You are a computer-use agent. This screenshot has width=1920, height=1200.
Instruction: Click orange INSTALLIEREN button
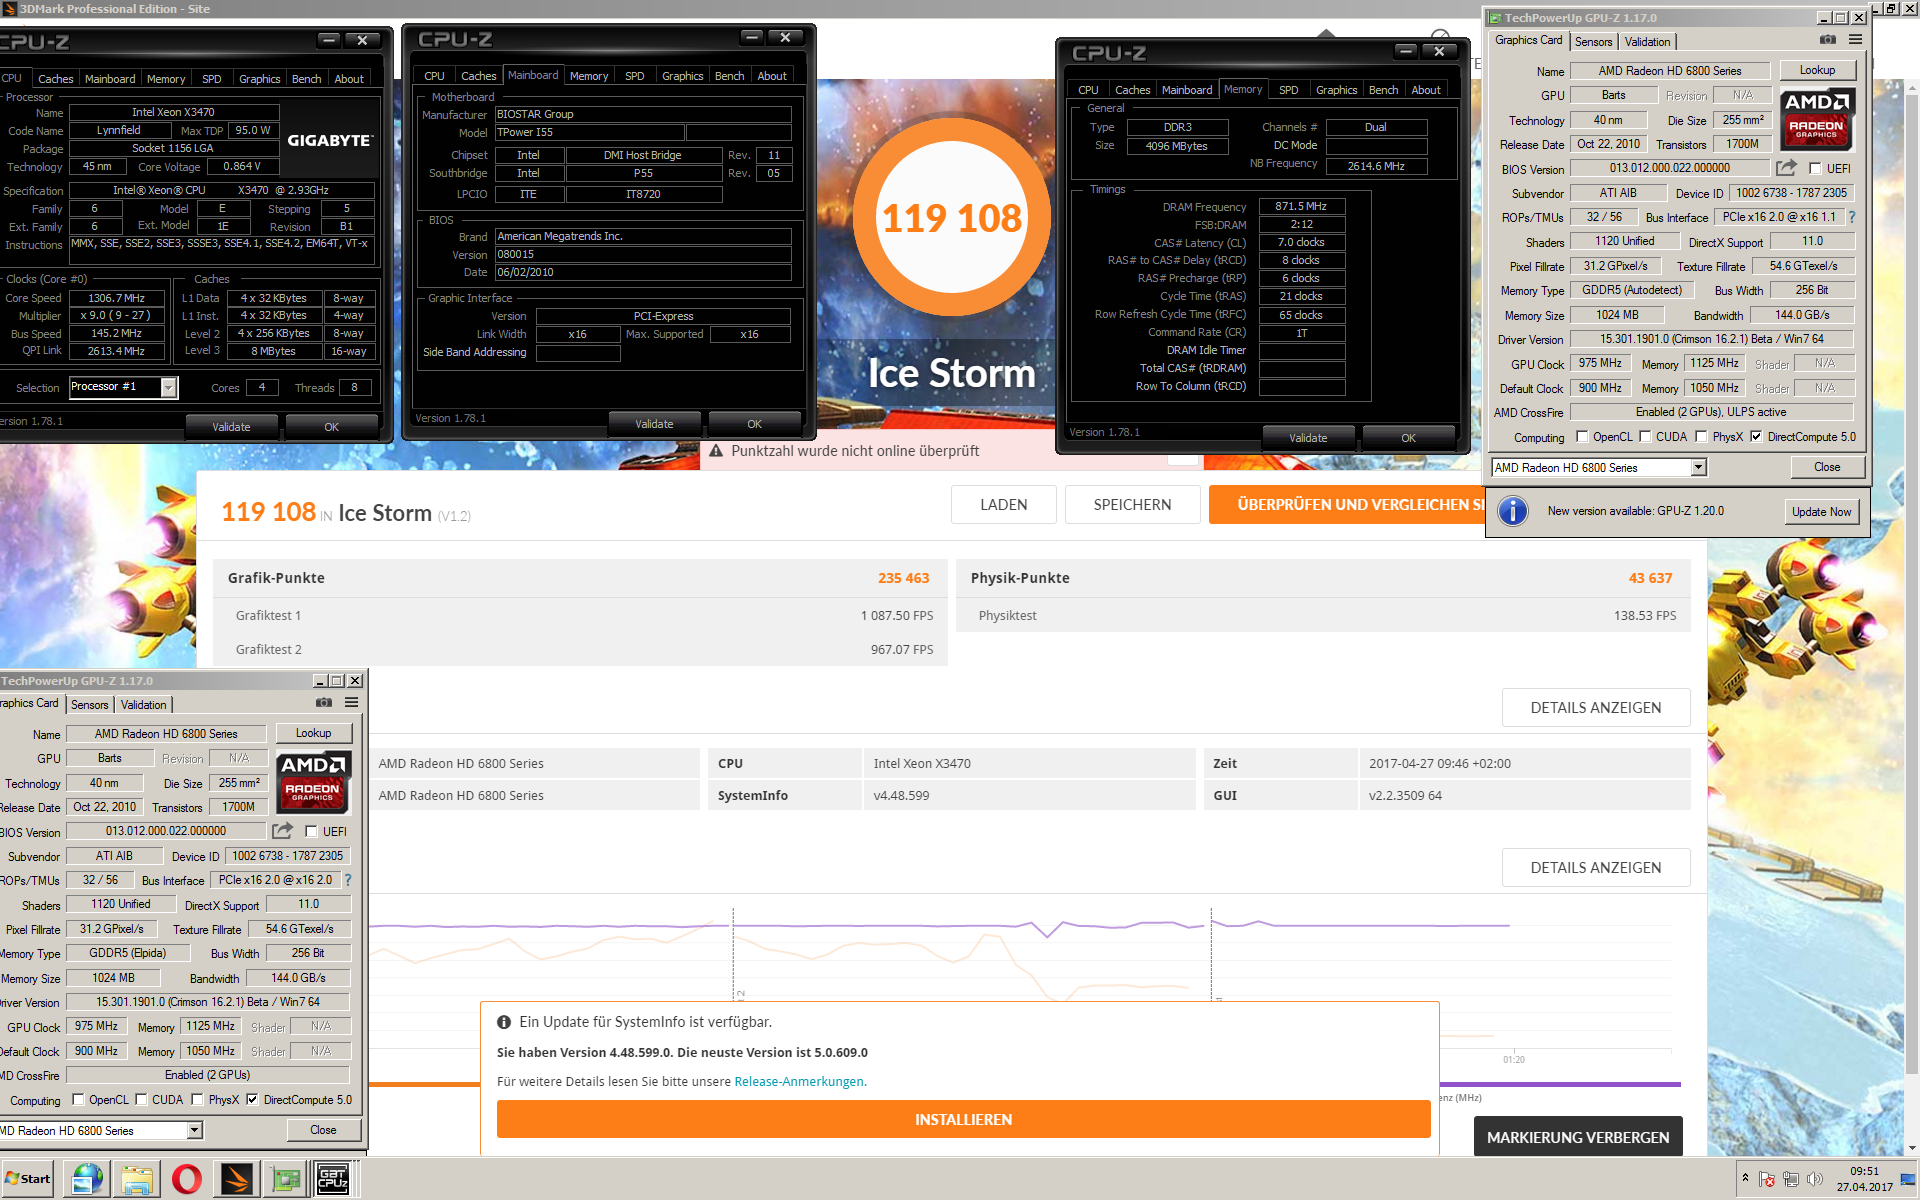pos(963,1119)
